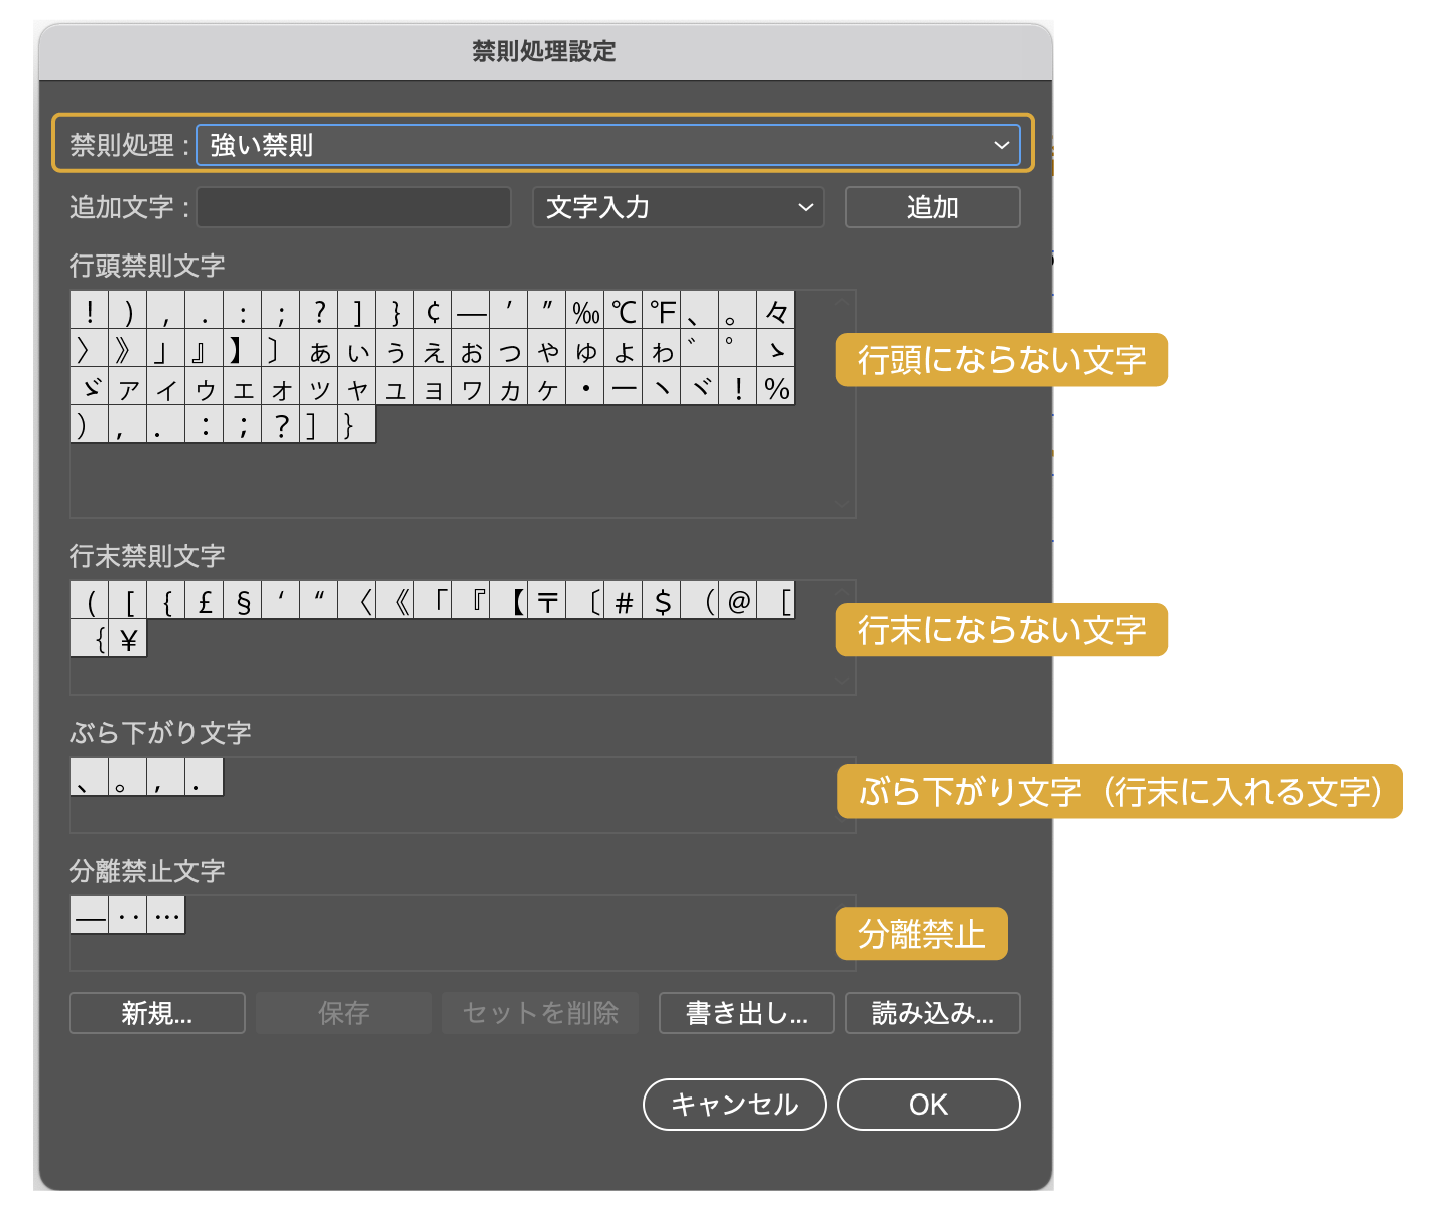Viewport: 1434px width, 1214px height.
Task: Select the 「 opening corner bracket cell
Action: tap(433, 600)
